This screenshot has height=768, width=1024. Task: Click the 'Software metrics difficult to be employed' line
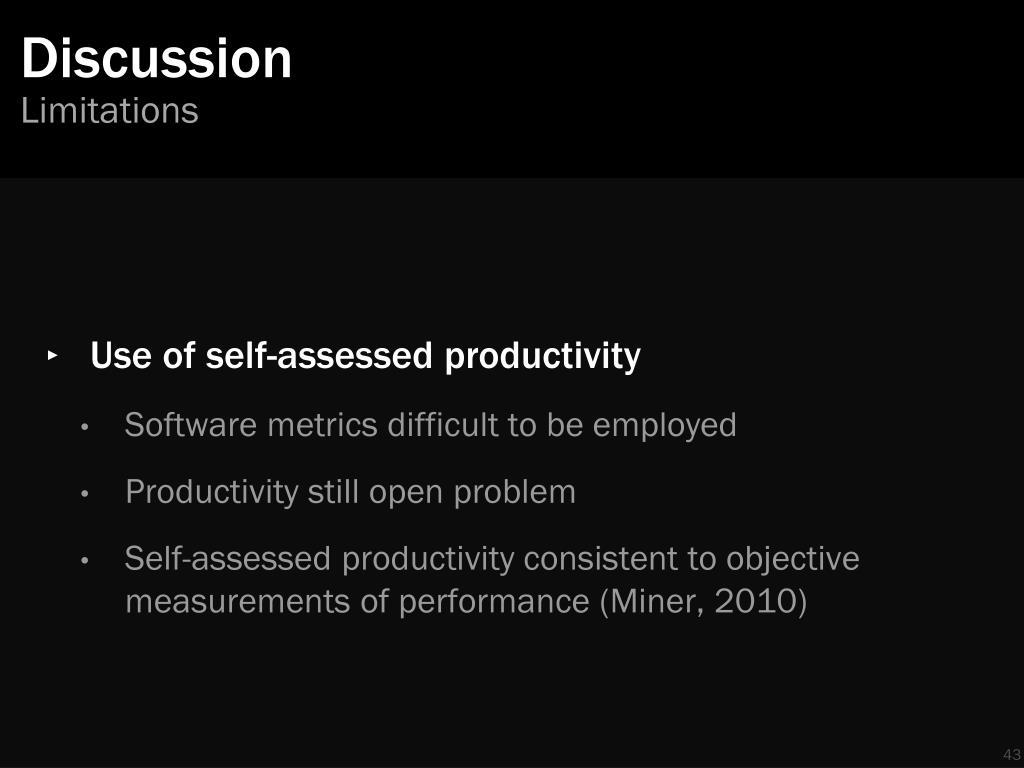(430, 425)
